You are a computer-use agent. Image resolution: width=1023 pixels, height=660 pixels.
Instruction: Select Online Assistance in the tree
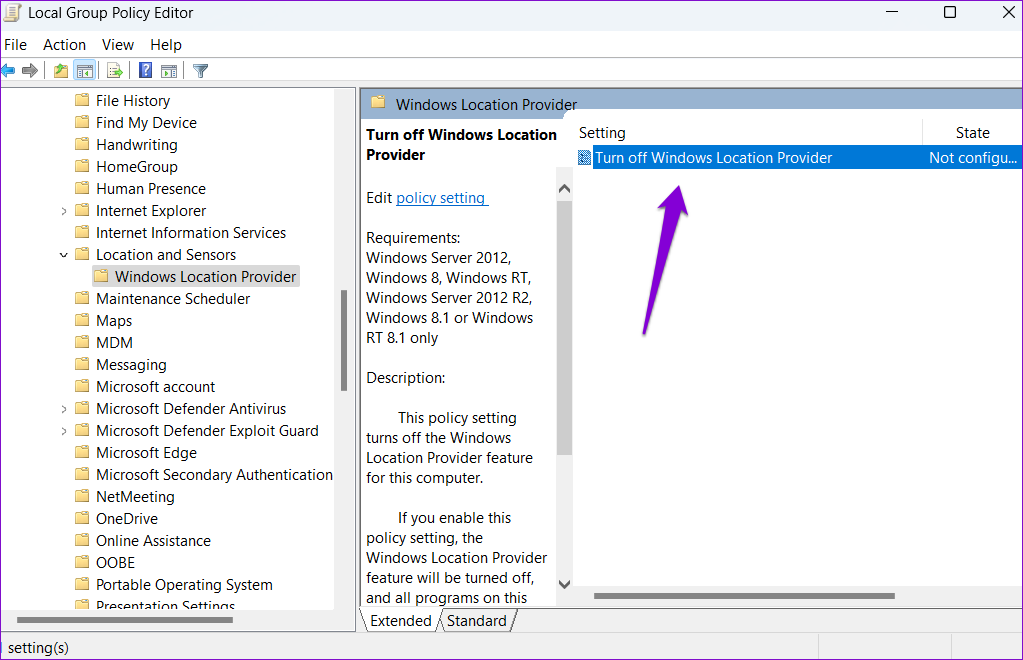(153, 541)
